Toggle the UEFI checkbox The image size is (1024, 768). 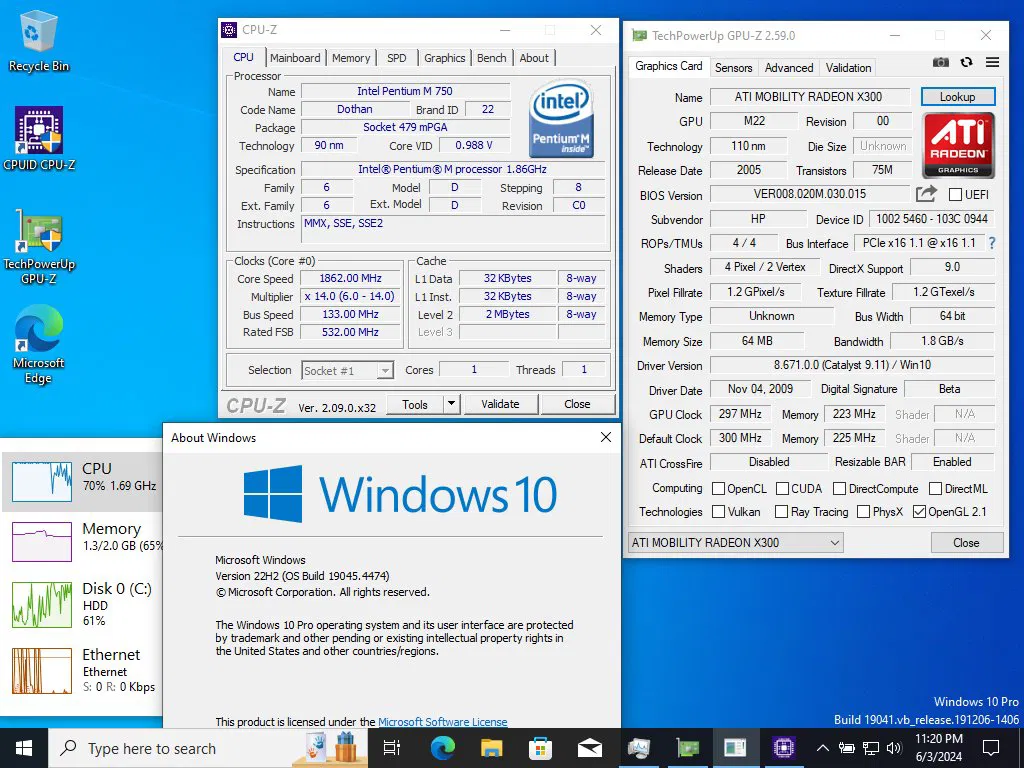tap(955, 195)
